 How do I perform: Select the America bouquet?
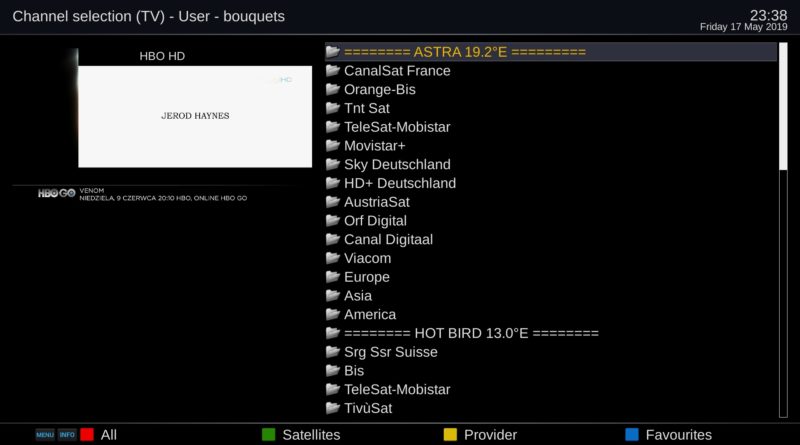pos(551,314)
